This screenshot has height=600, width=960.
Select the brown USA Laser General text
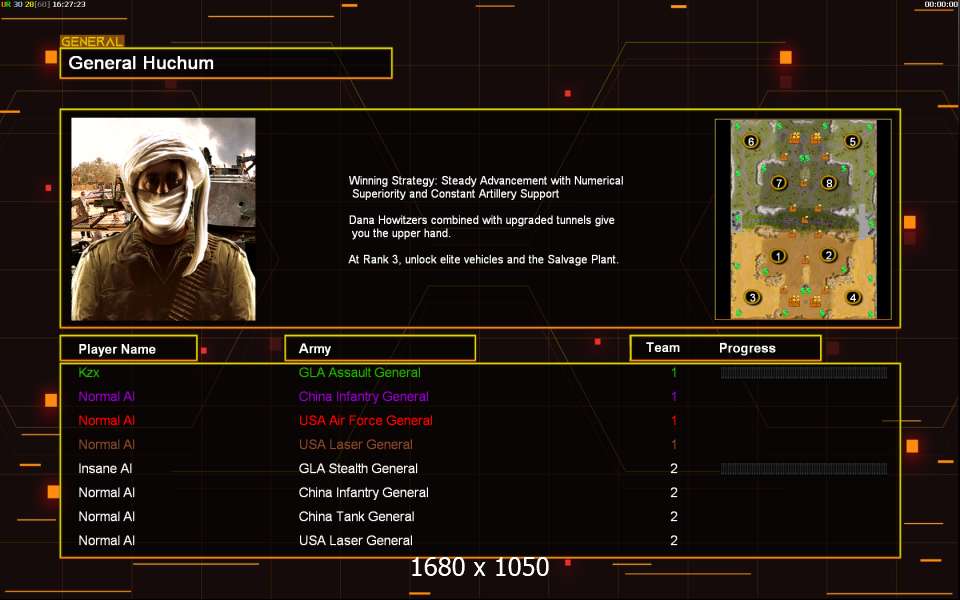tap(356, 444)
